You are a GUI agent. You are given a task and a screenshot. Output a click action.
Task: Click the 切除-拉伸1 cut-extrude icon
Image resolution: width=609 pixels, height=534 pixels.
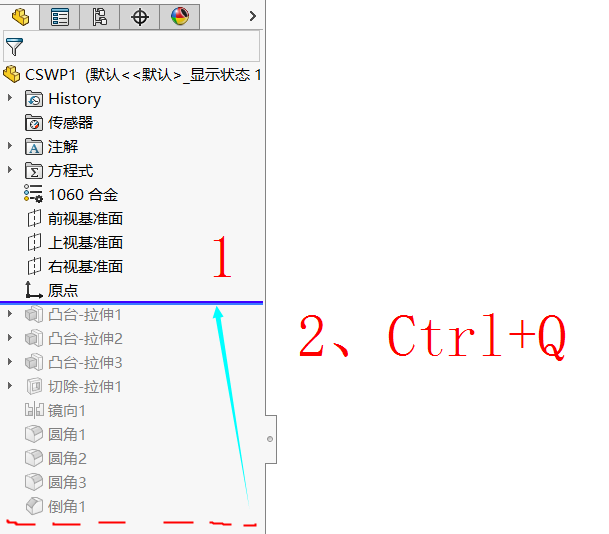pos(34,386)
